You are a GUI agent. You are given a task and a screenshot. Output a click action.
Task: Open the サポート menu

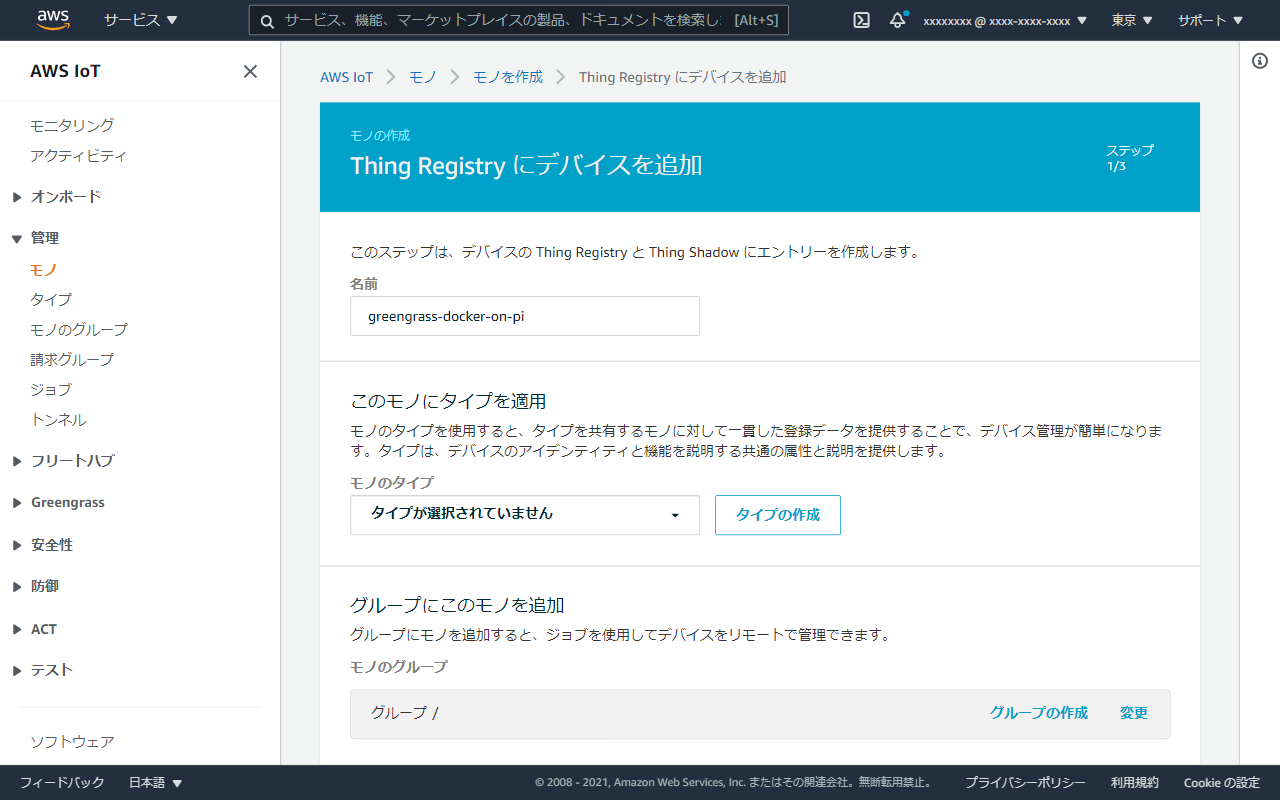tap(1209, 19)
